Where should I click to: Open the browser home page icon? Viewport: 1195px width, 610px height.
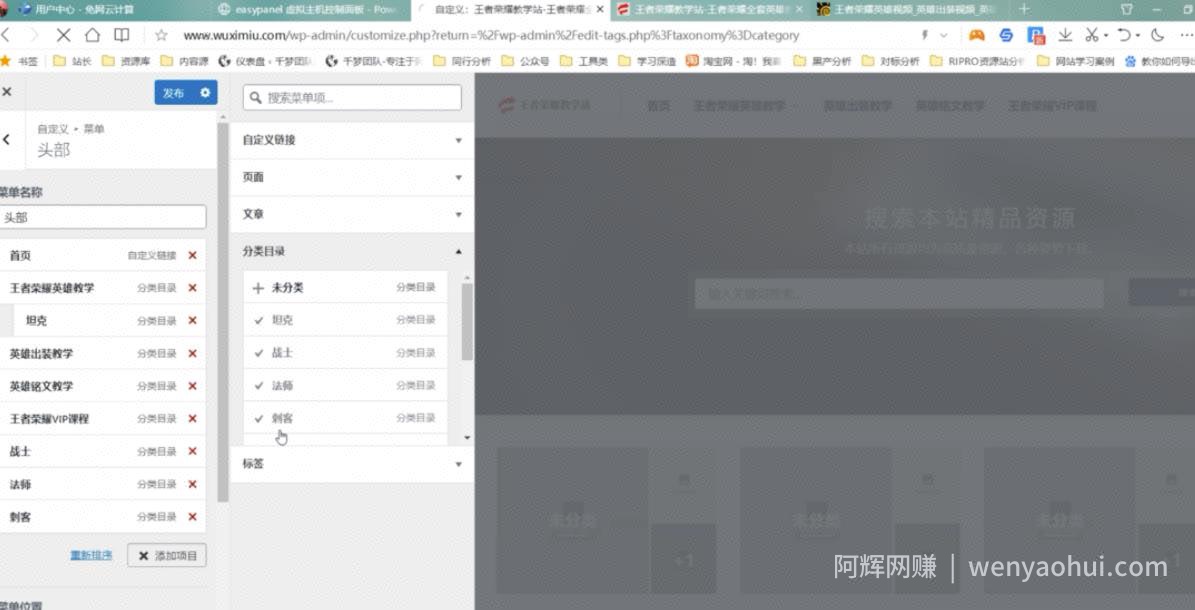point(92,35)
